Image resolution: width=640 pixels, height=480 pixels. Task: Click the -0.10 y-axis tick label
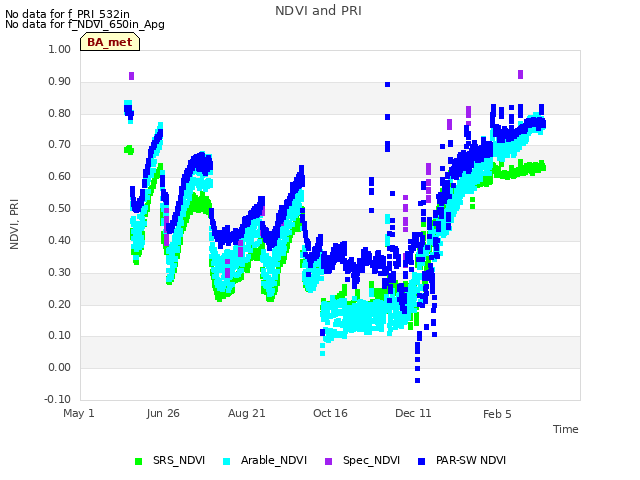click(58, 399)
